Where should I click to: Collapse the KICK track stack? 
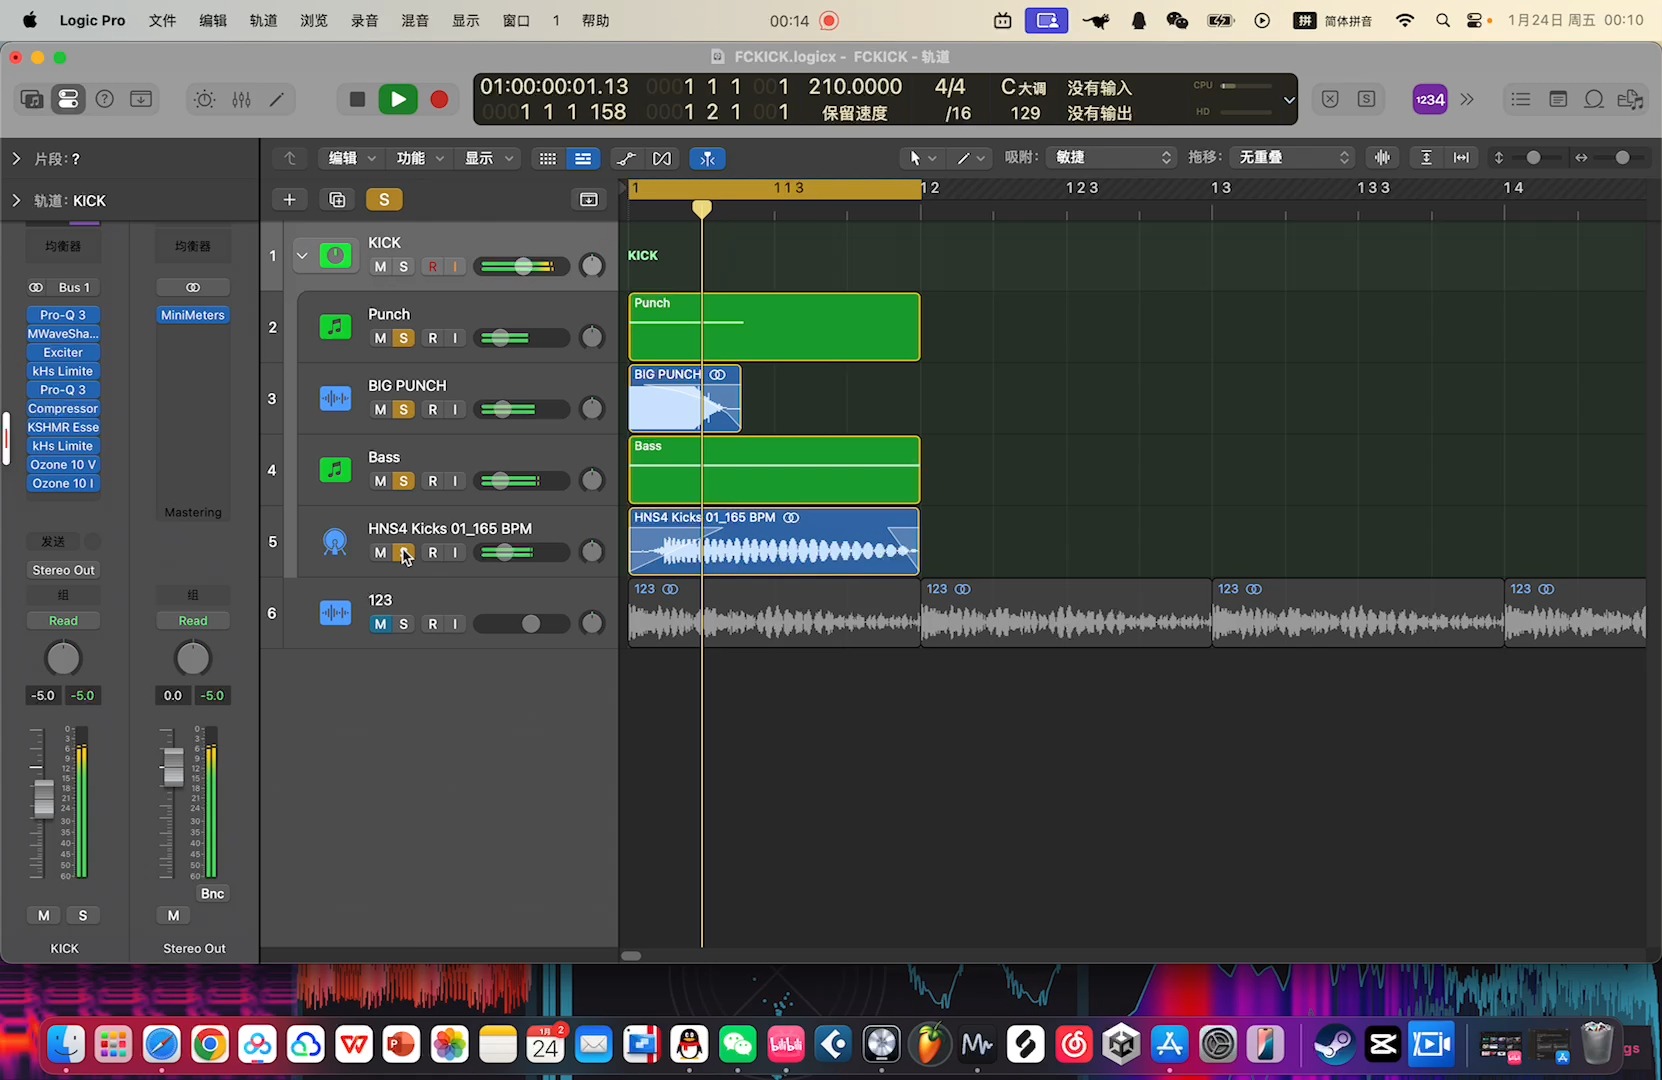coord(302,256)
